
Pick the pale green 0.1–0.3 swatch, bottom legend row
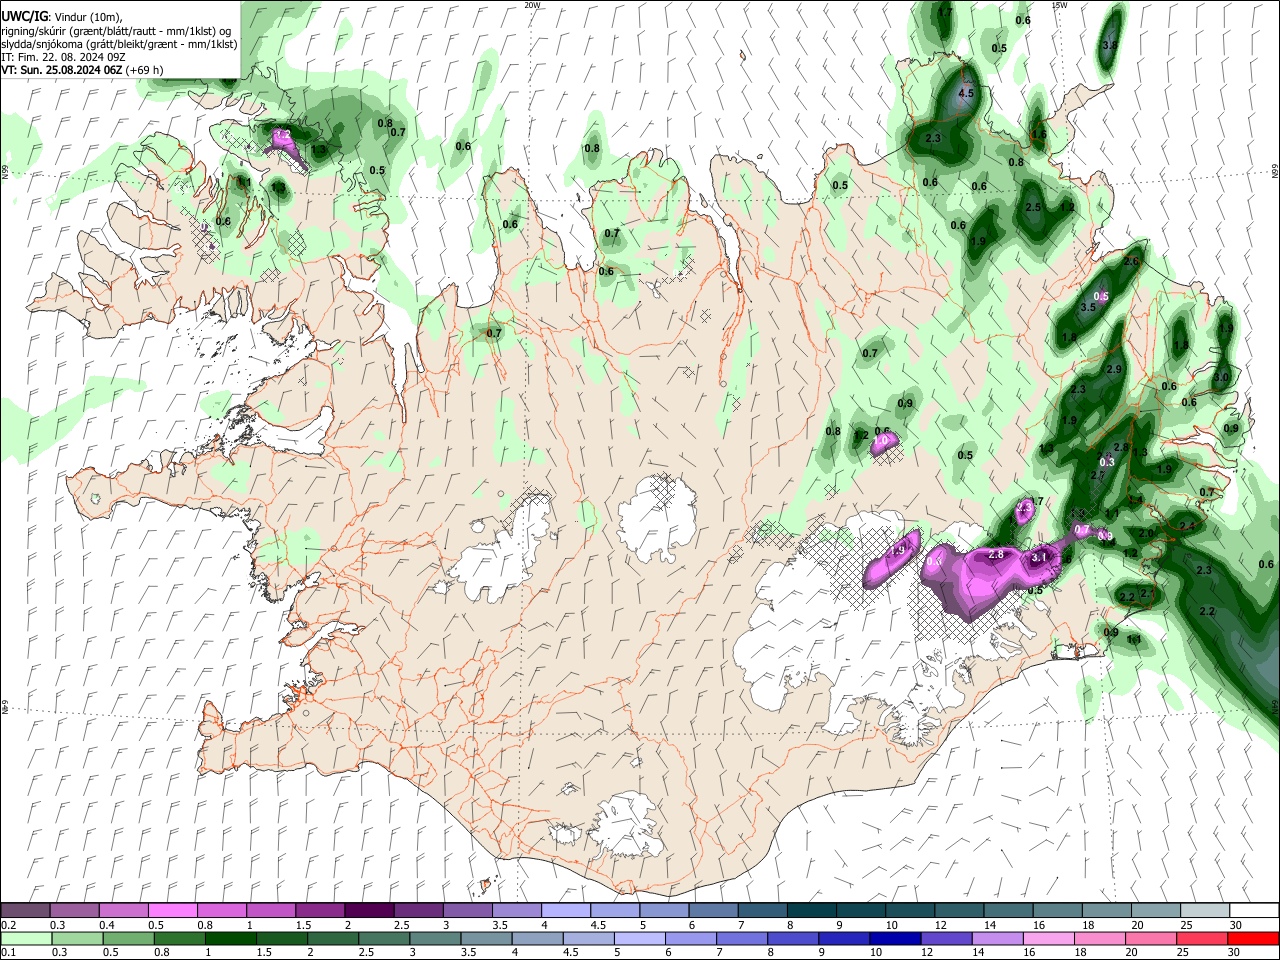coord(26,938)
